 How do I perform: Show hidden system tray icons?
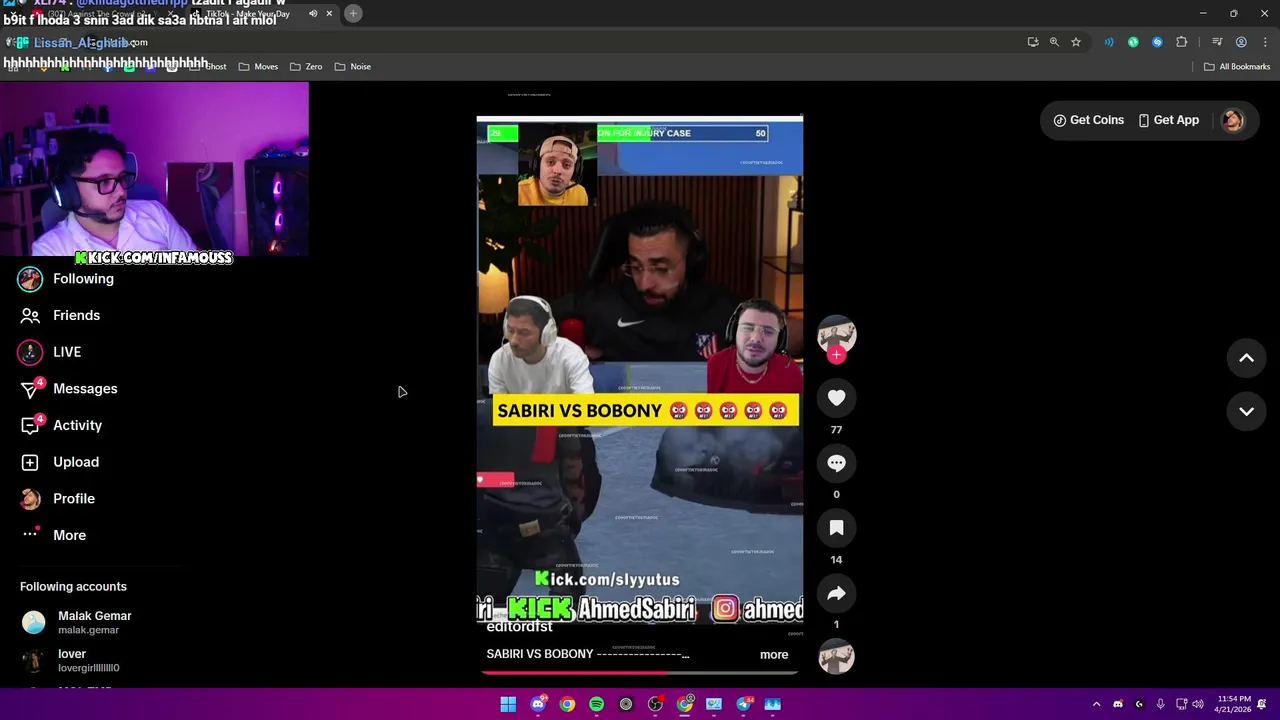1096,704
